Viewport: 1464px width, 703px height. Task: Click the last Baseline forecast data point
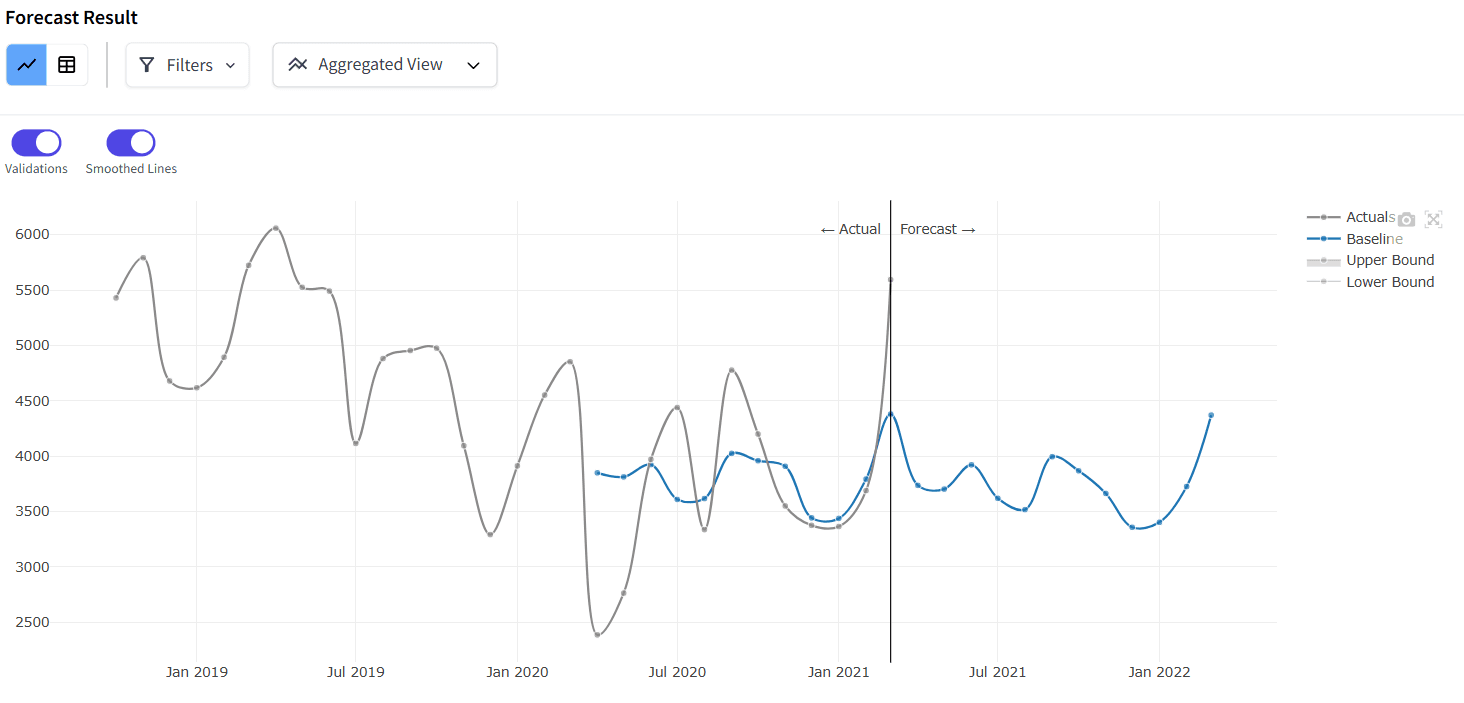click(x=1211, y=415)
